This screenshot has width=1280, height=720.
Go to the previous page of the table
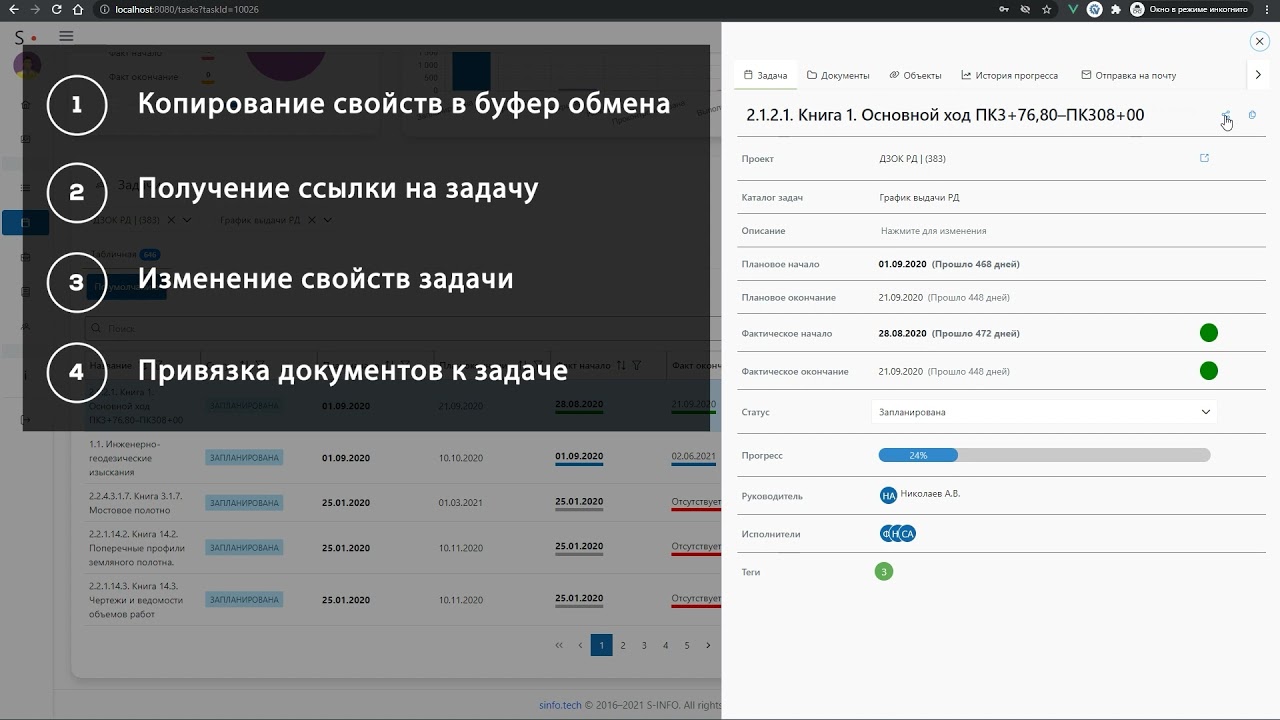580,645
